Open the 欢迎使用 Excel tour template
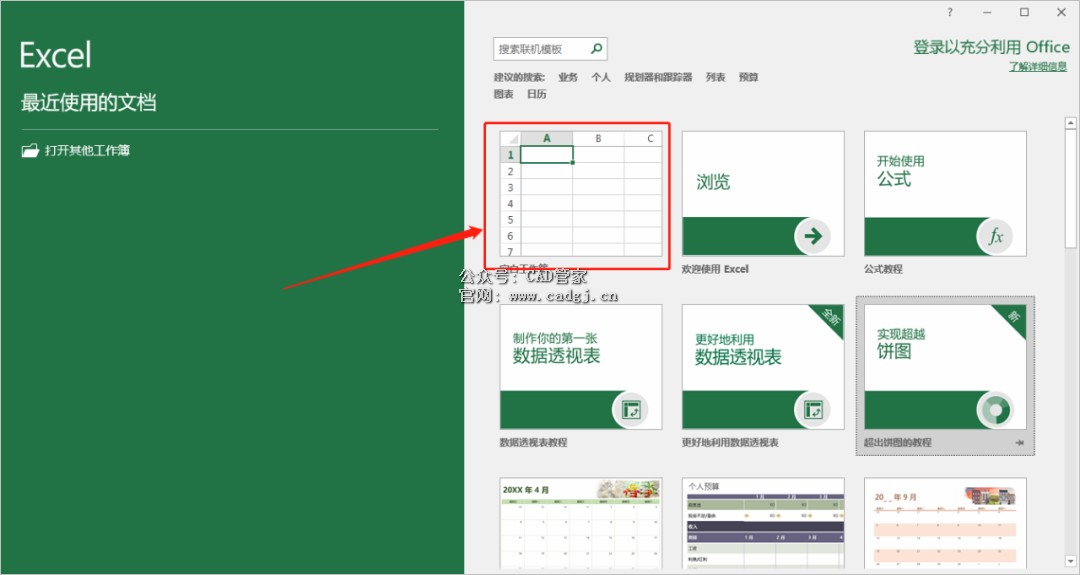 (x=763, y=194)
